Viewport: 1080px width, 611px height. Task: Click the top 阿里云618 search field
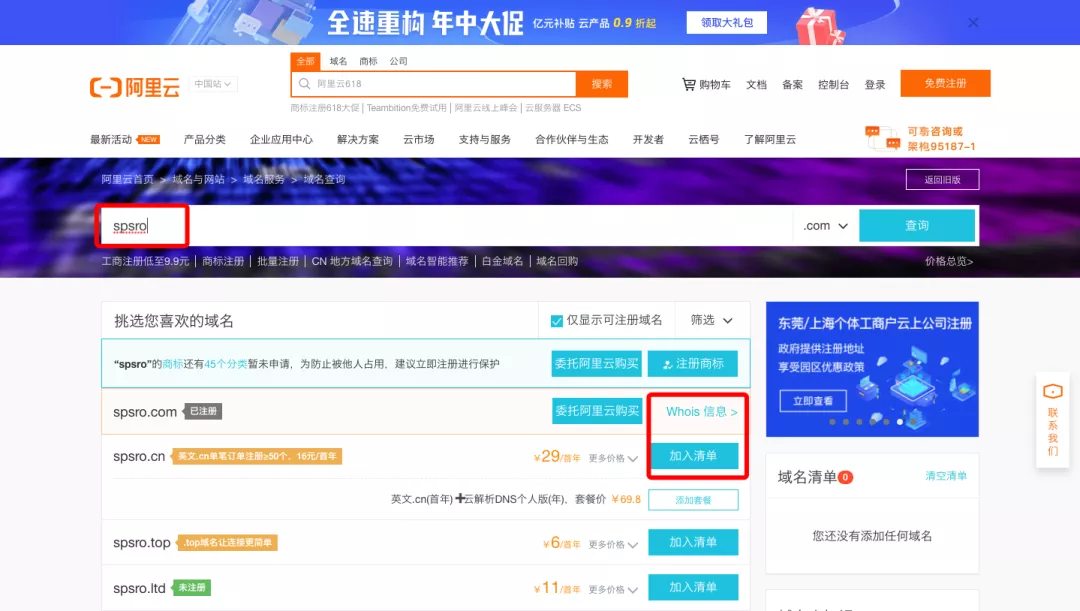pos(434,84)
